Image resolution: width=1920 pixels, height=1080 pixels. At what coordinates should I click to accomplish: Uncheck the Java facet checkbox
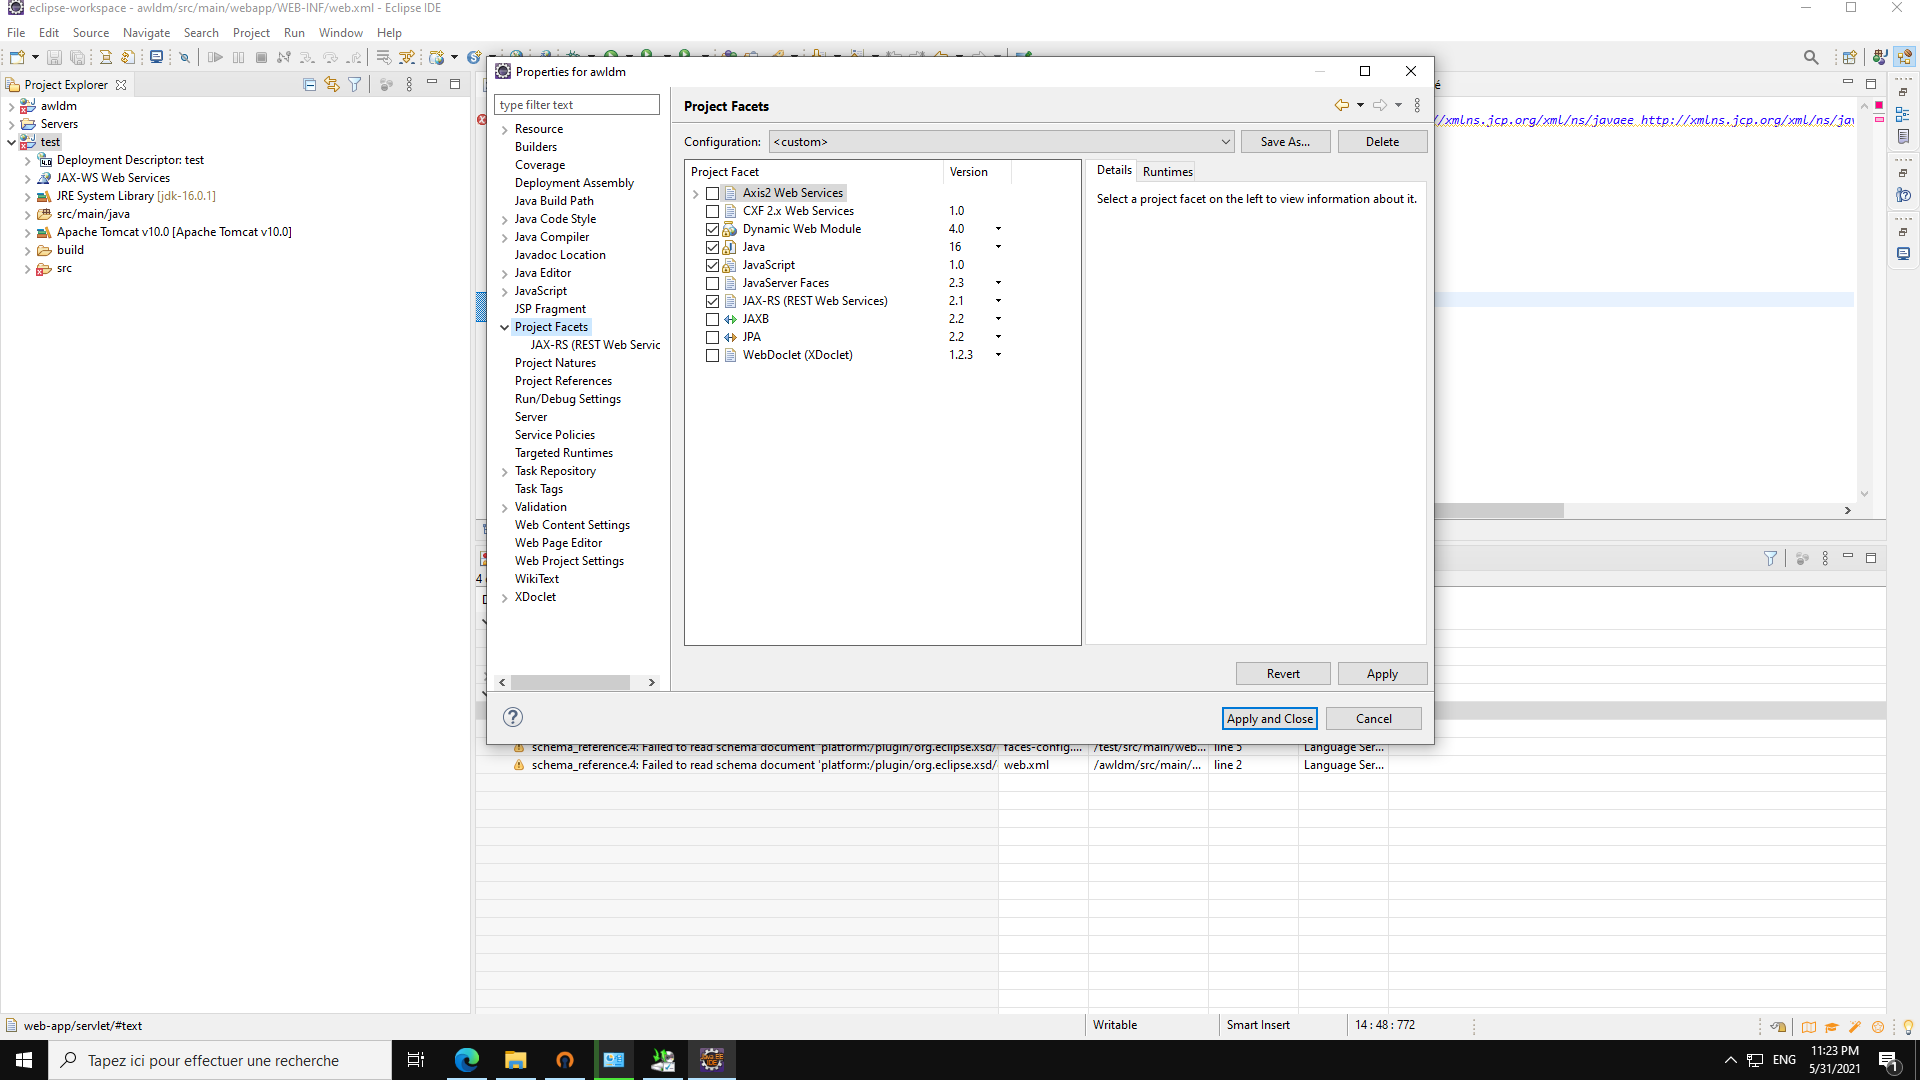tap(712, 247)
